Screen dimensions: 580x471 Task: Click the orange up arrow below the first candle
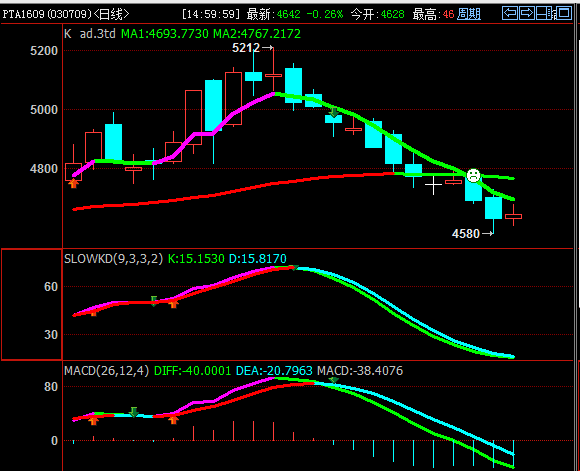(73, 184)
